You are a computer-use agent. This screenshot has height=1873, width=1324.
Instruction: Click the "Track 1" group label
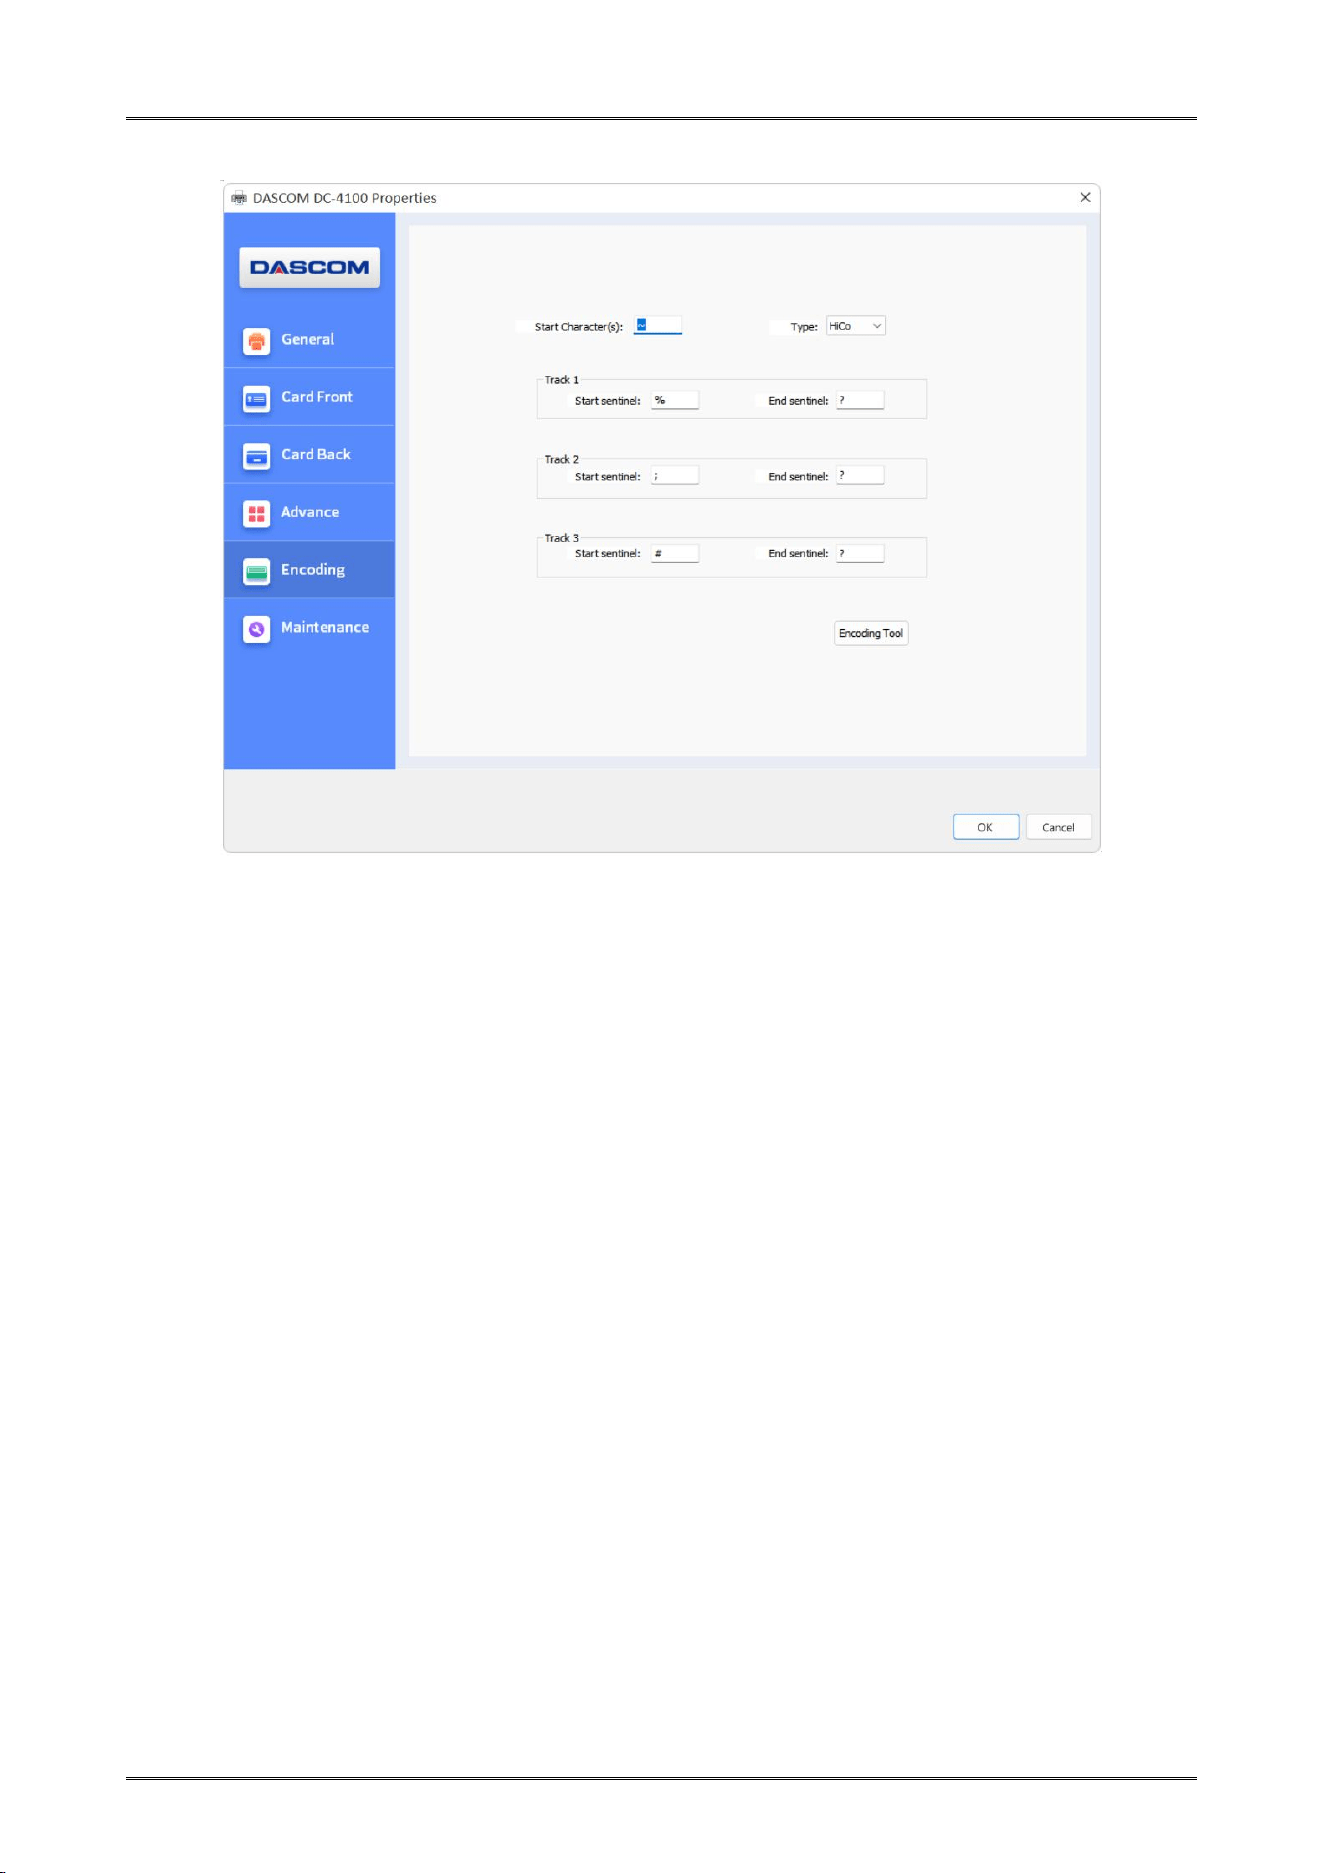tap(562, 380)
